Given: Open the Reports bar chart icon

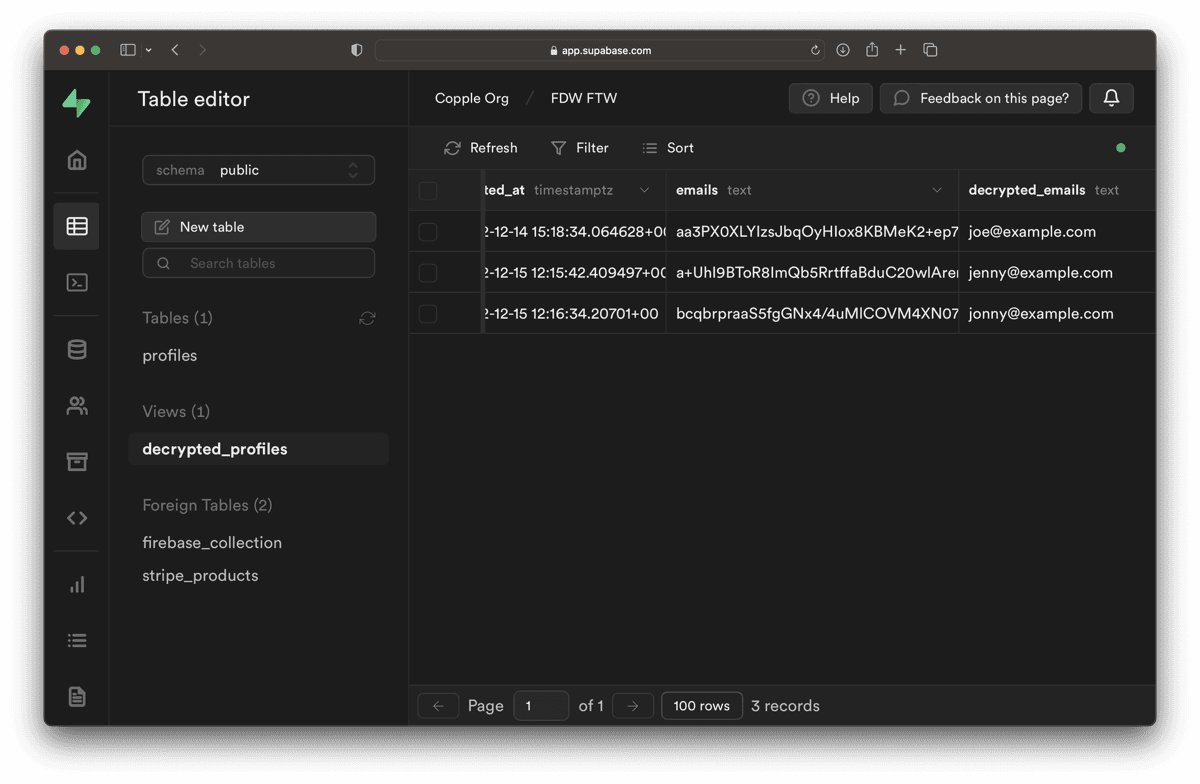Looking at the screenshot, I should [x=77, y=585].
